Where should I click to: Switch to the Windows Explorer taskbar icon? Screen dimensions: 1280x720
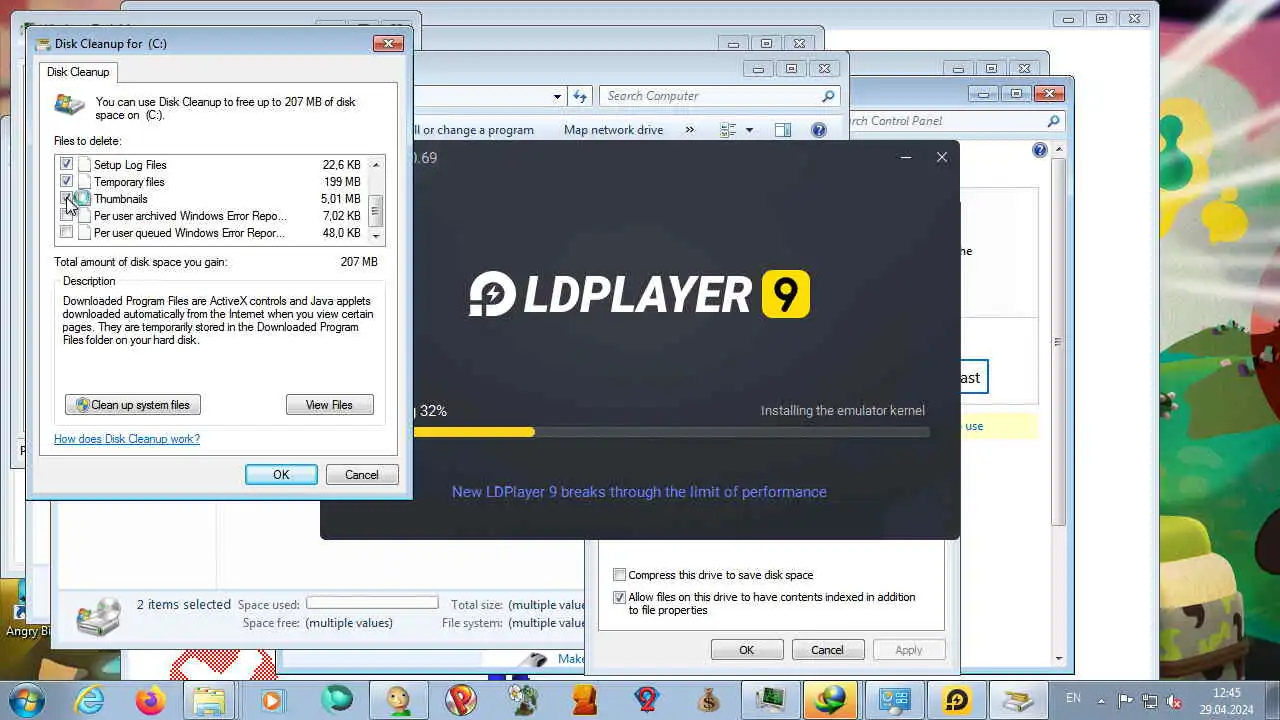coord(211,700)
